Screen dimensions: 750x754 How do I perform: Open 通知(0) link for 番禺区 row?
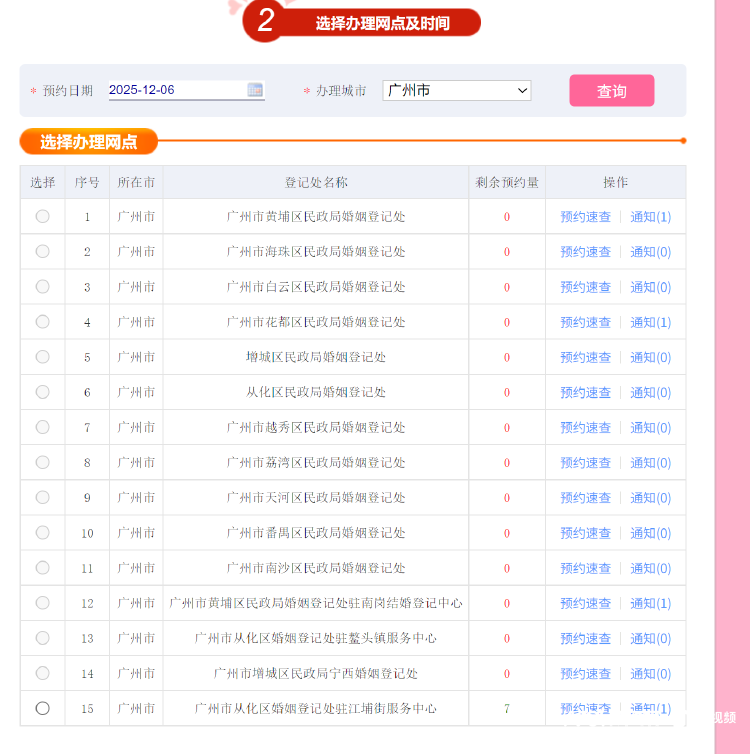[x=650, y=533]
